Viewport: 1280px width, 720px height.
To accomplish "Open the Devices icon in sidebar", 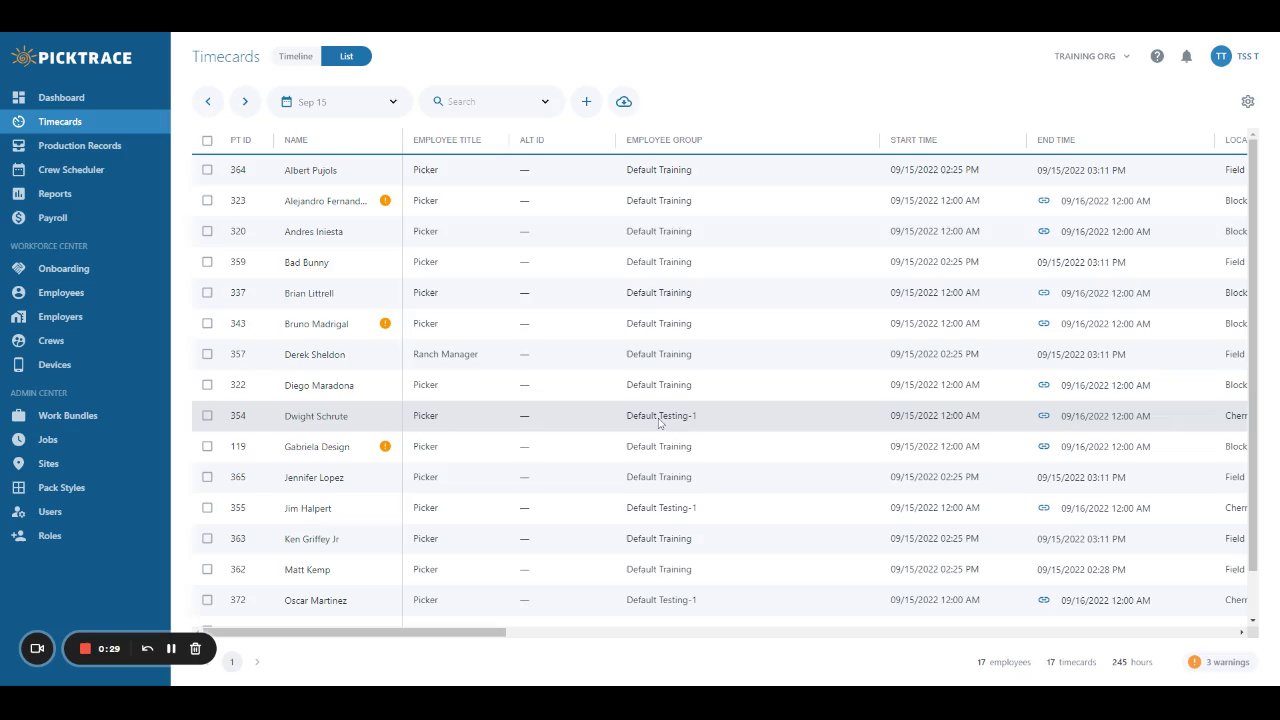I will click(x=18, y=364).
